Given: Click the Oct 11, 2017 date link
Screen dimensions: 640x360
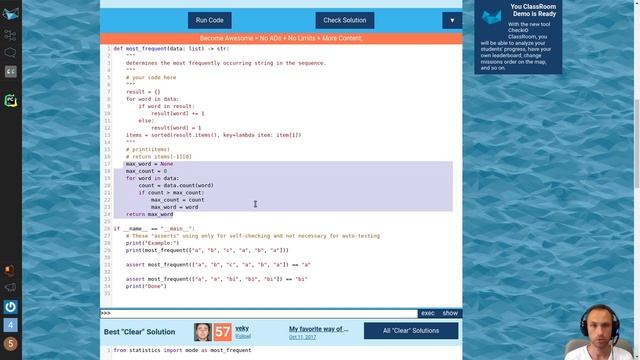Looking at the screenshot, I should [x=302, y=338].
